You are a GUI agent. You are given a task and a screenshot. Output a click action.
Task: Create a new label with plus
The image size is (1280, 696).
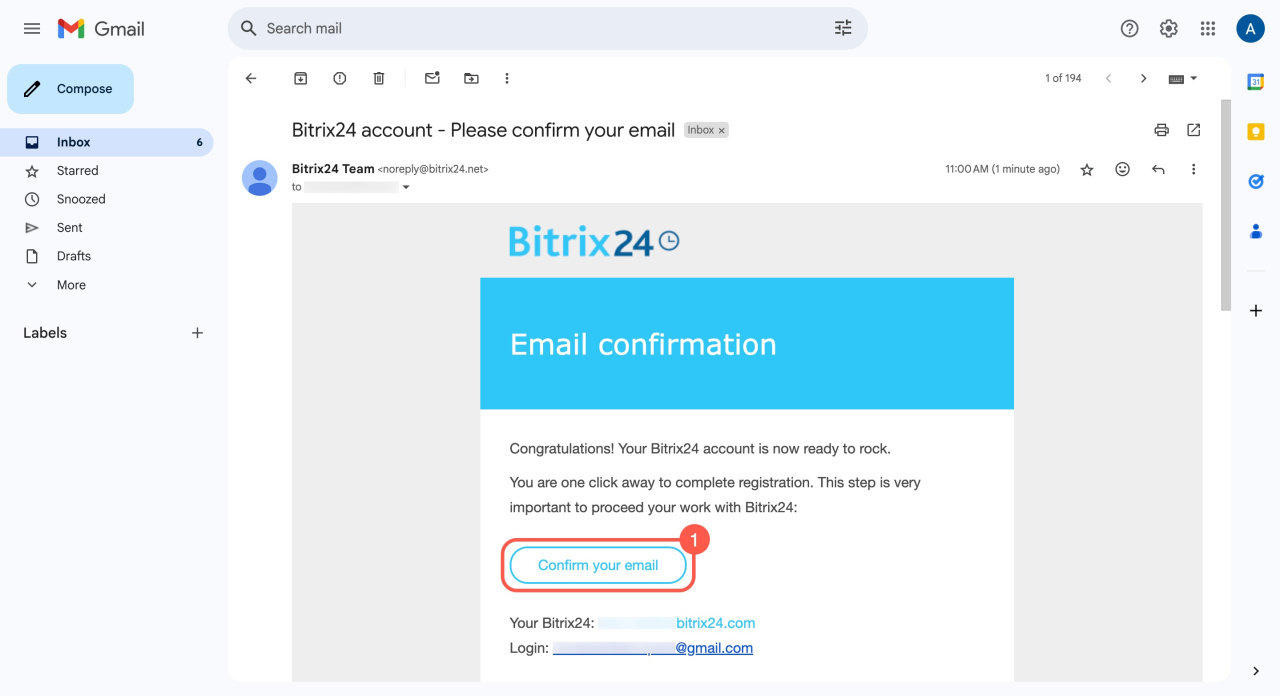click(x=197, y=333)
